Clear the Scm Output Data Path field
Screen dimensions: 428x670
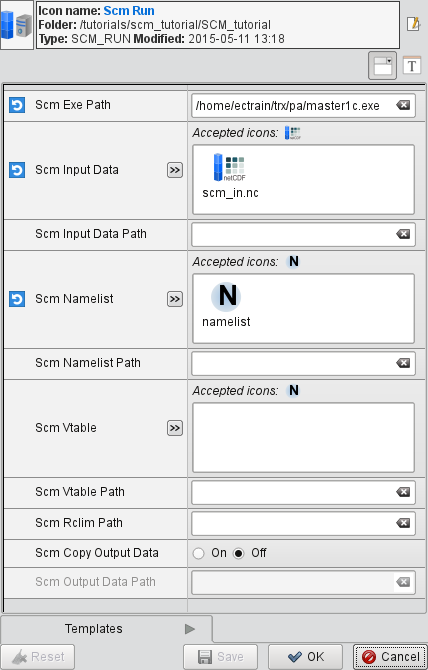tap(403, 582)
